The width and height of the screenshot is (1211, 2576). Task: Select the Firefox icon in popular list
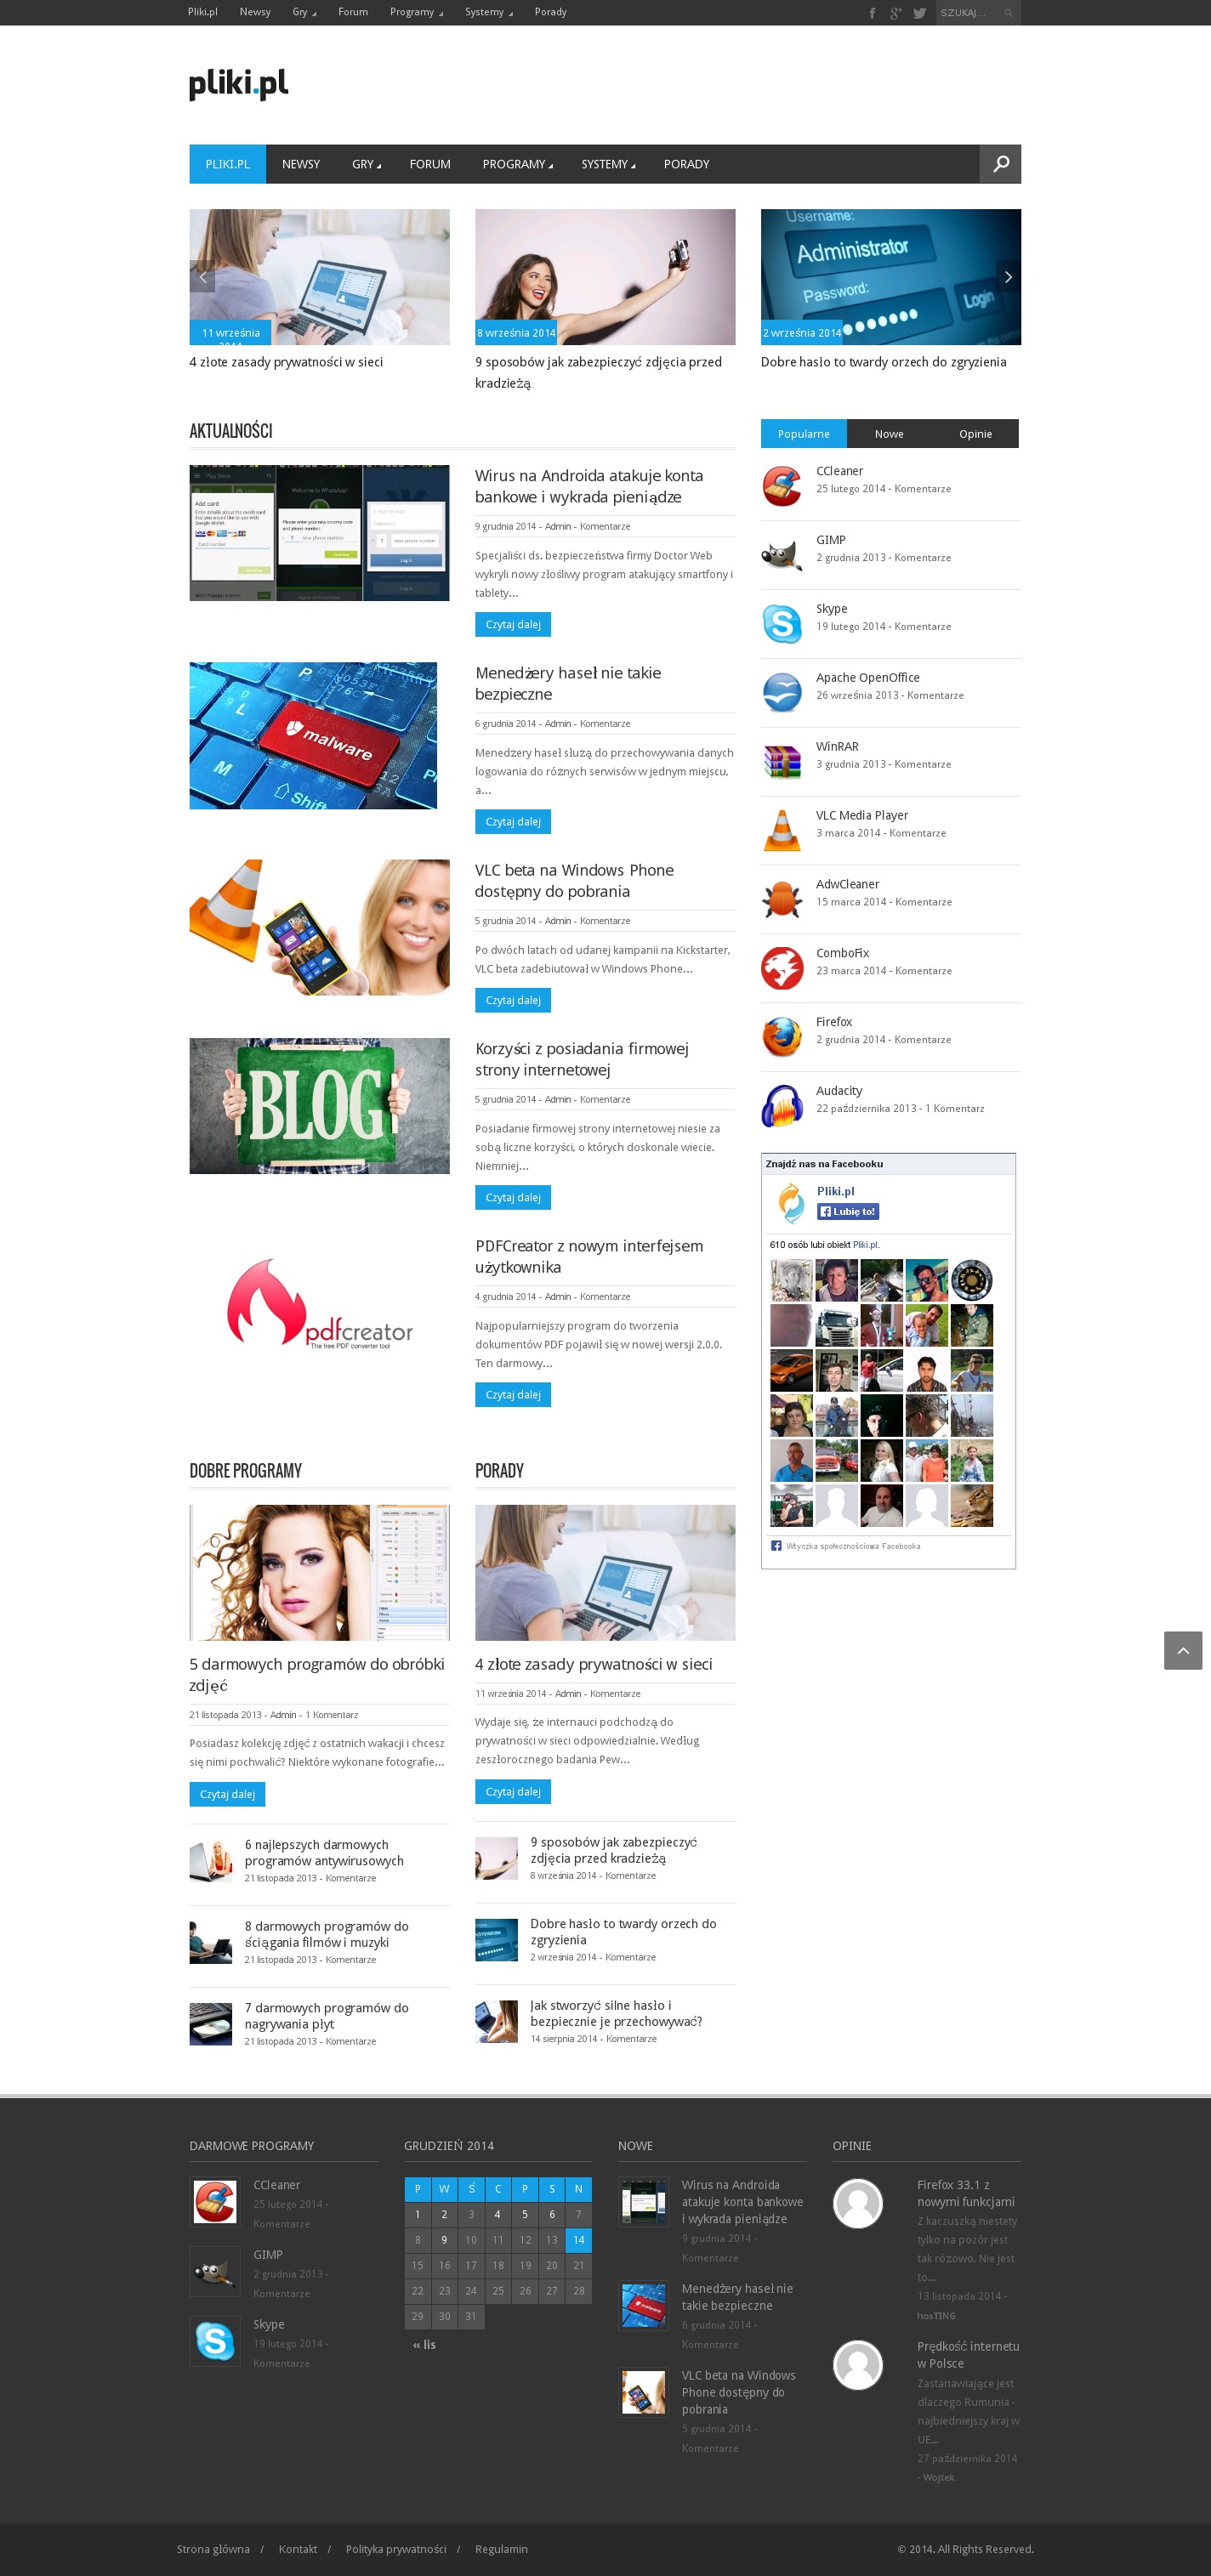coord(782,1037)
